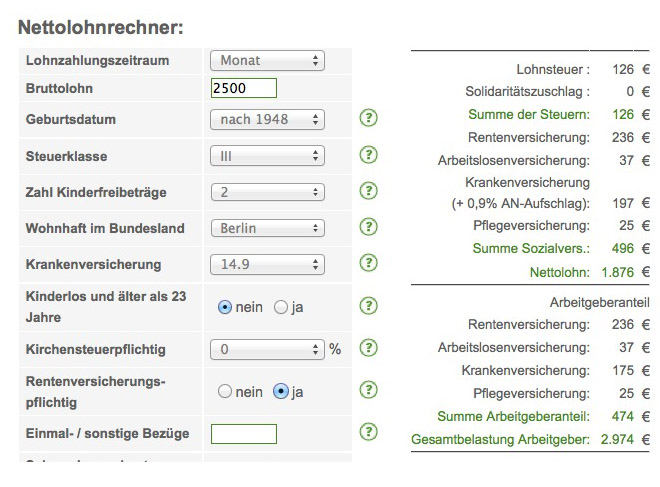Select 'nein' for Rentenversicherungspflichtig
The width and height of the screenshot is (660, 487).
225,391
